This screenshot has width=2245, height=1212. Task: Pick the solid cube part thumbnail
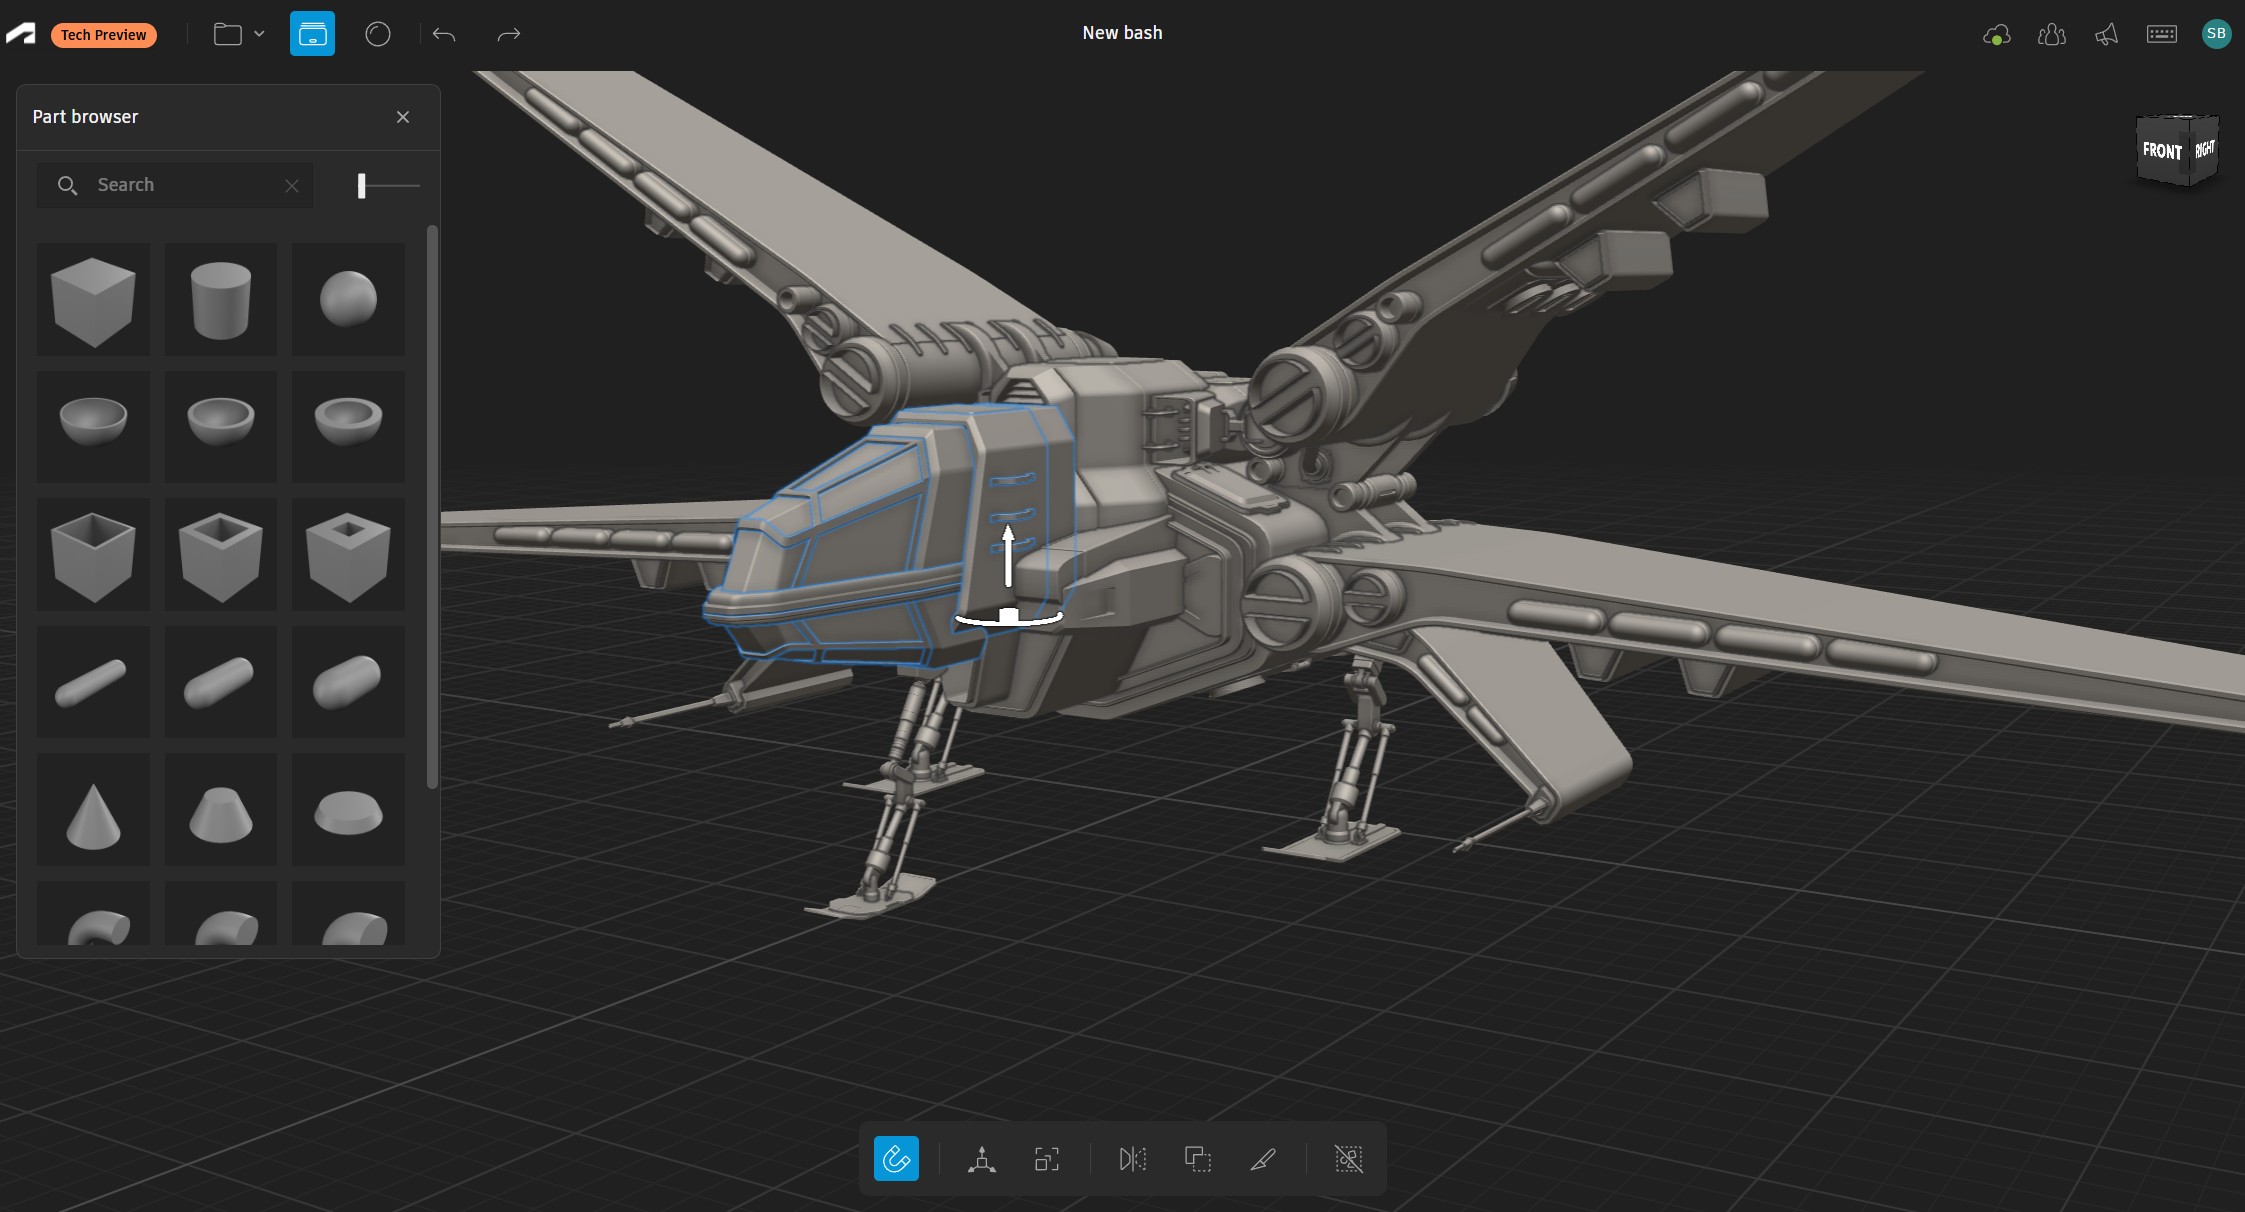click(x=93, y=300)
